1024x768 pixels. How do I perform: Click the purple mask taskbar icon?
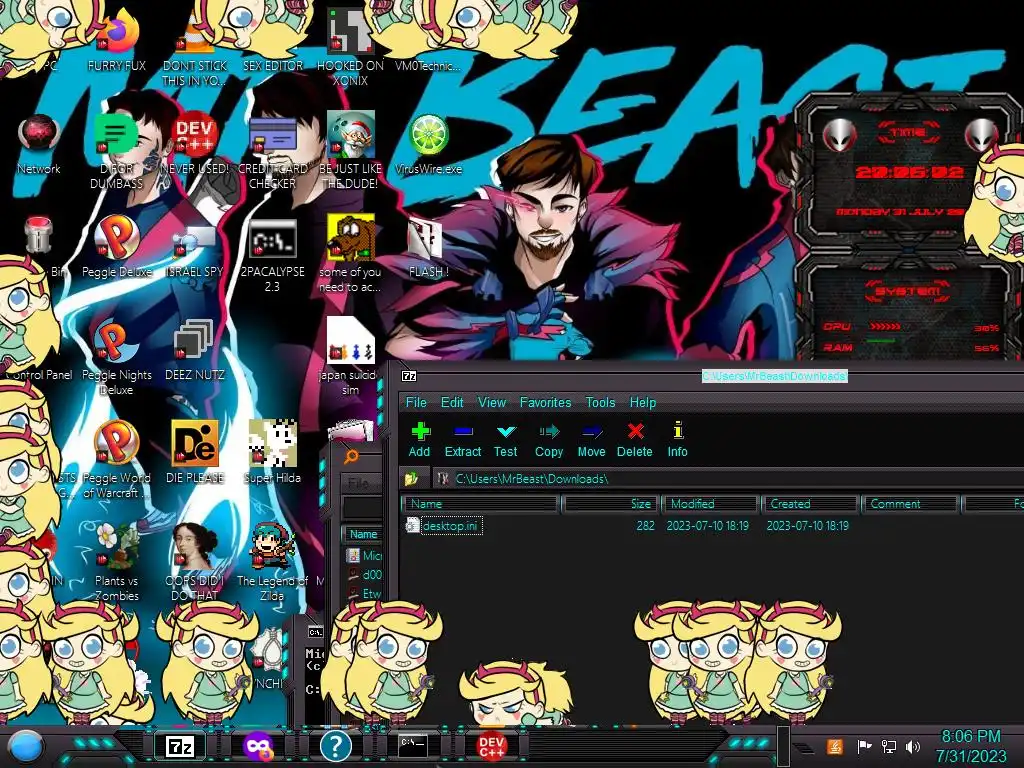pos(258,746)
